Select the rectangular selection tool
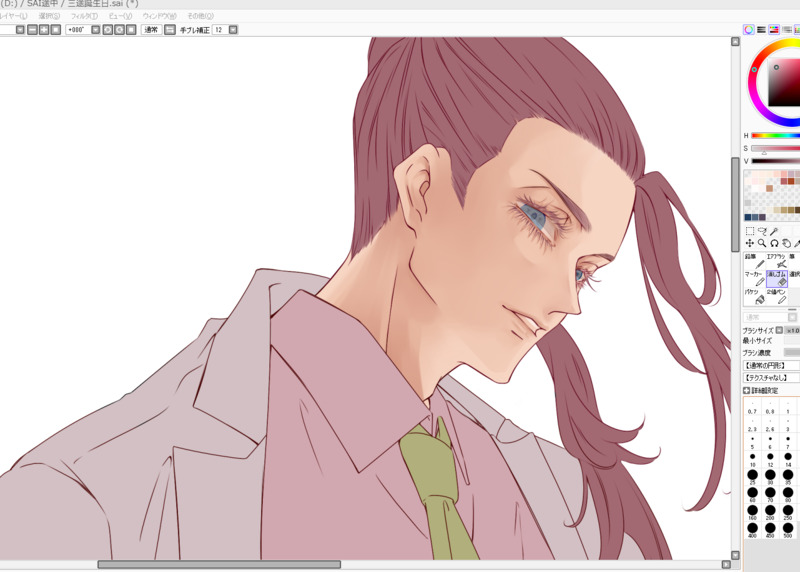The width and height of the screenshot is (800, 572). pyautogui.click(x=749, y=231)
